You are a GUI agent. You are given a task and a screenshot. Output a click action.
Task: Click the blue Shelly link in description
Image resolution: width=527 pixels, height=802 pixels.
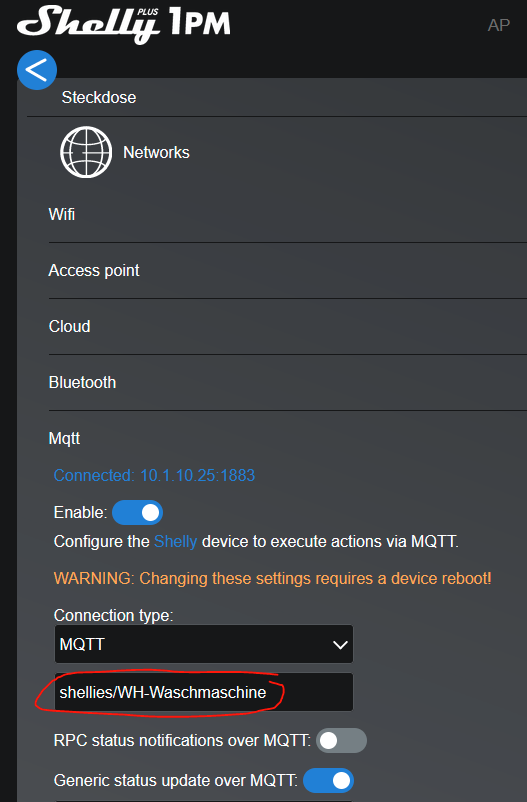coord(175,541)
